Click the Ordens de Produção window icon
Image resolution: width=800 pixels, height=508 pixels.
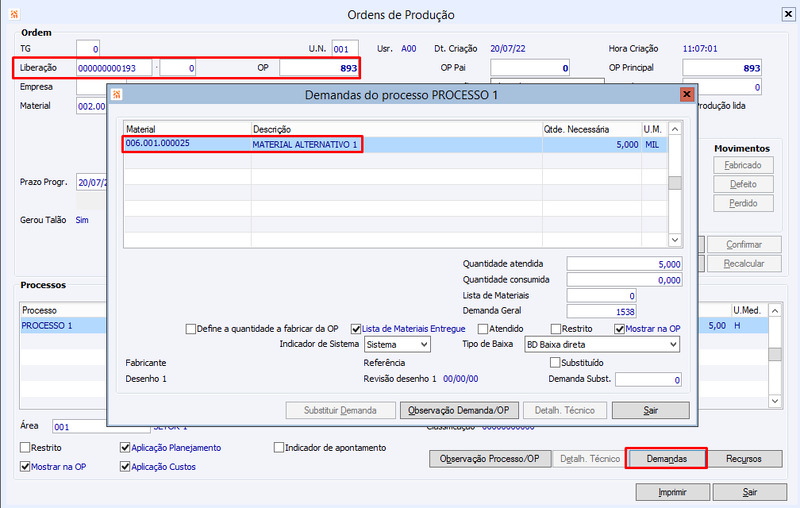pos(14,14)
